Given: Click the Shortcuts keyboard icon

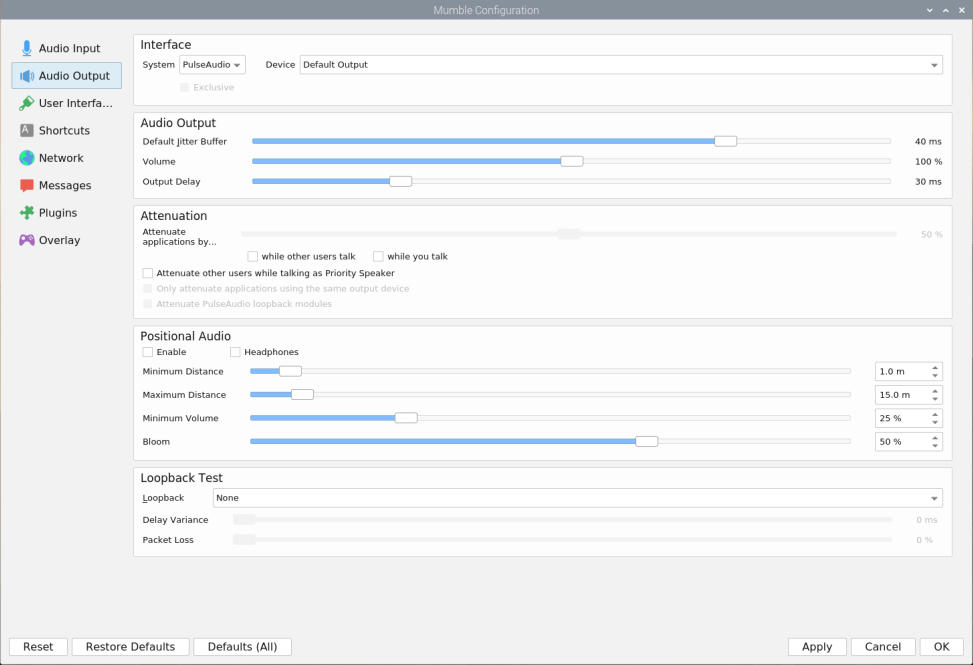Looking at the screenshot, I should tap(27, 131).
